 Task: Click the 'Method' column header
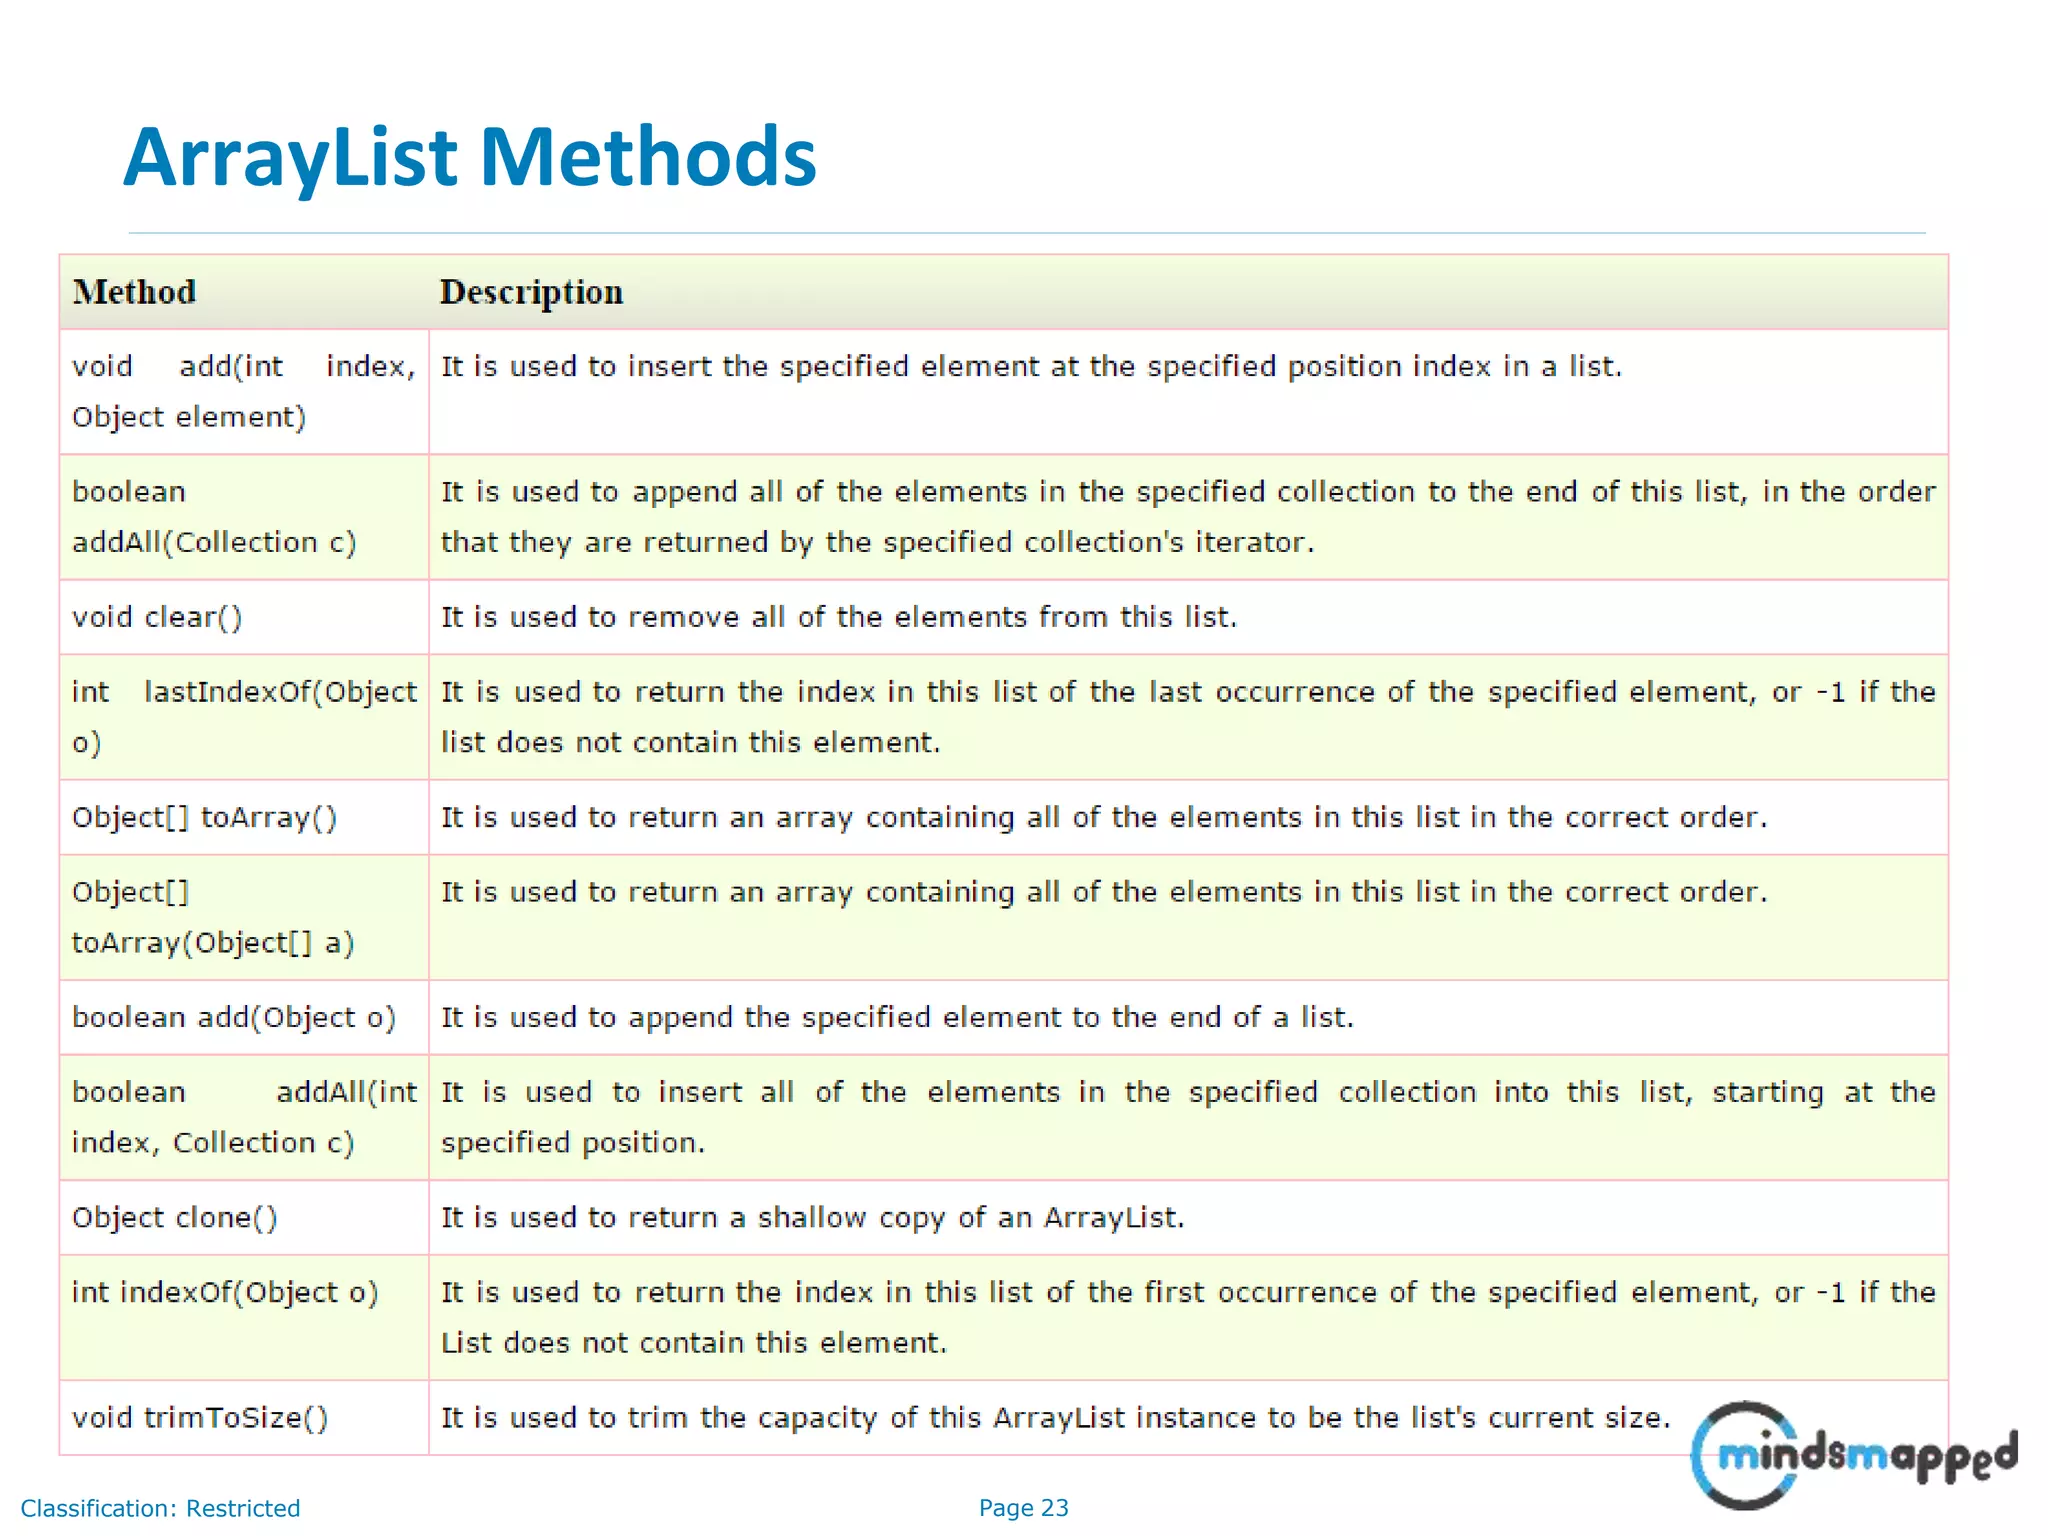(x=134, y=292)
